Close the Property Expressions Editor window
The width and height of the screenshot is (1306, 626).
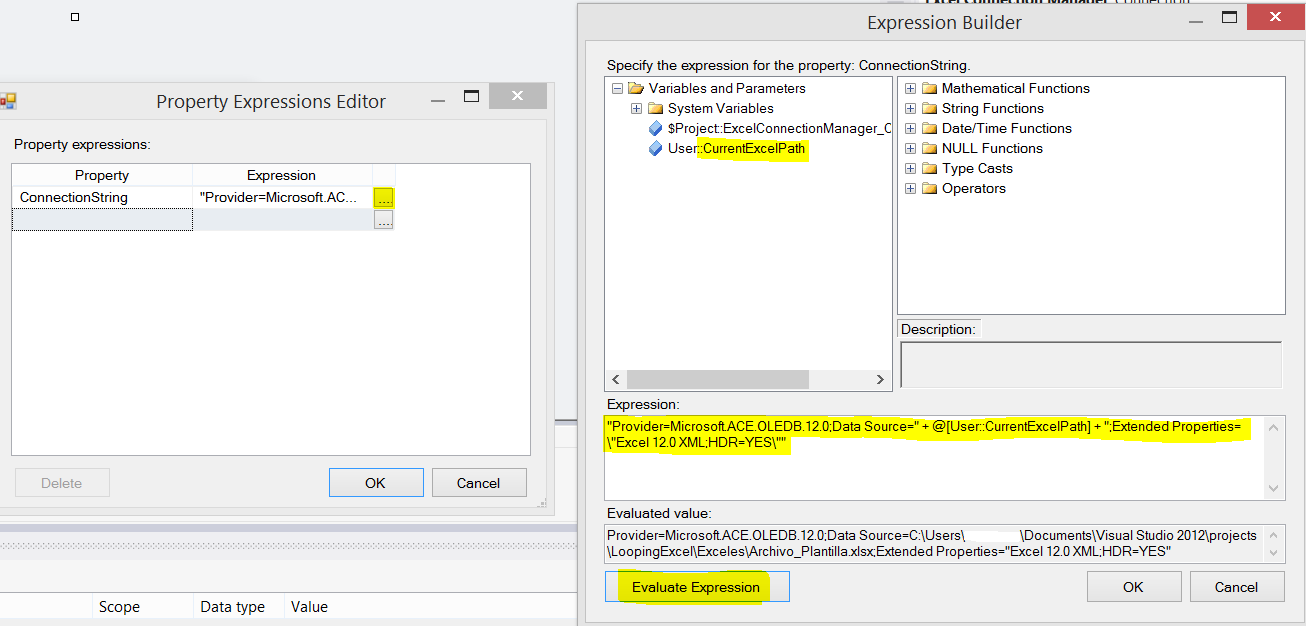click(x=516, y=97)
